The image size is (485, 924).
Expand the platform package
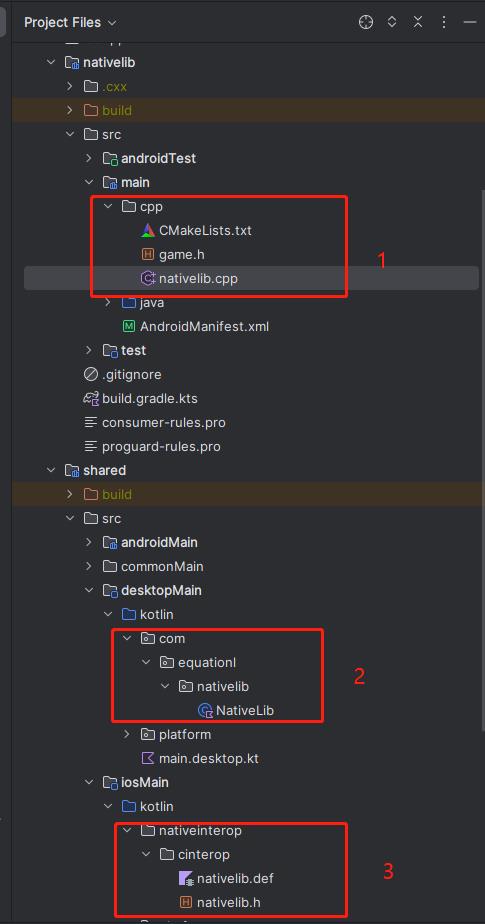127,734
